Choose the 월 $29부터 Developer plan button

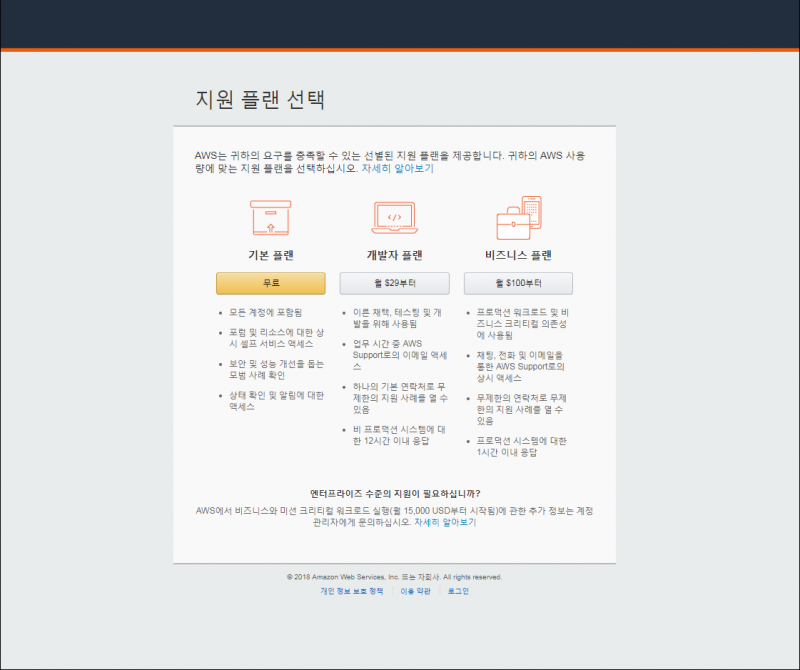tap(394, 283)
